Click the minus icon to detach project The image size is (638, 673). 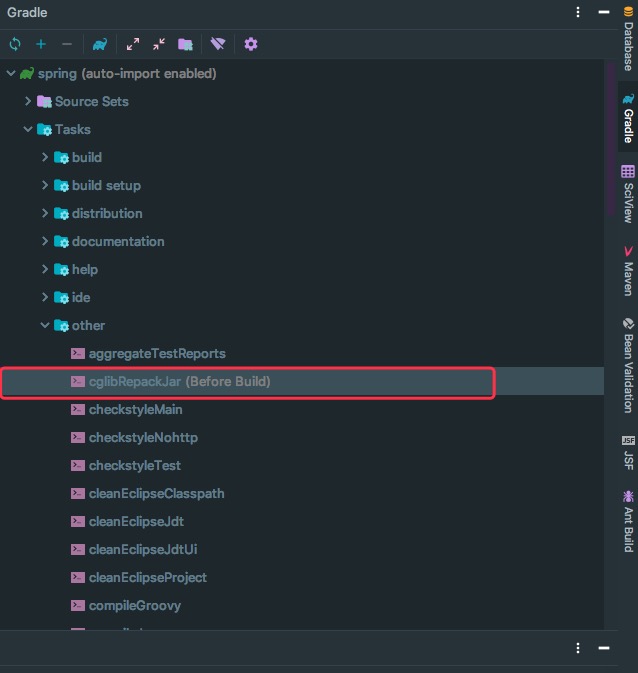[x=67, y=44]
